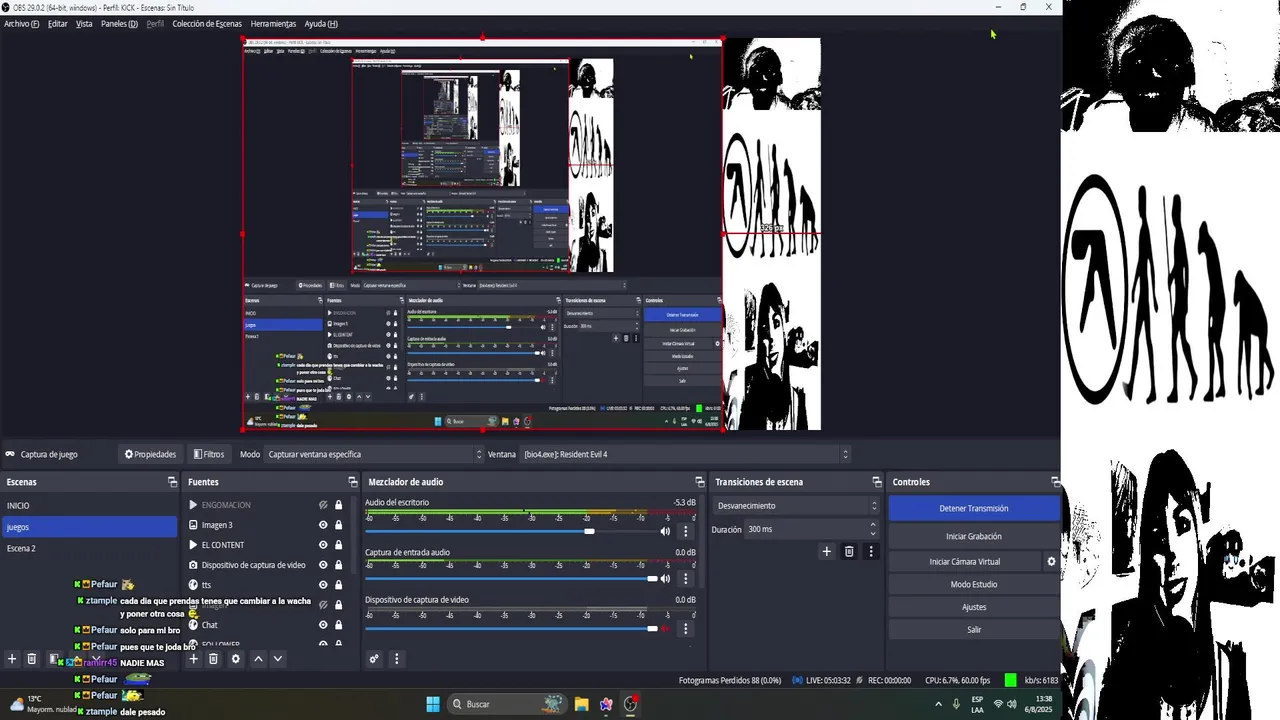Add a new source in Fuentes
This screenshot has width=1280, height=720.
(x=194, y=659)
